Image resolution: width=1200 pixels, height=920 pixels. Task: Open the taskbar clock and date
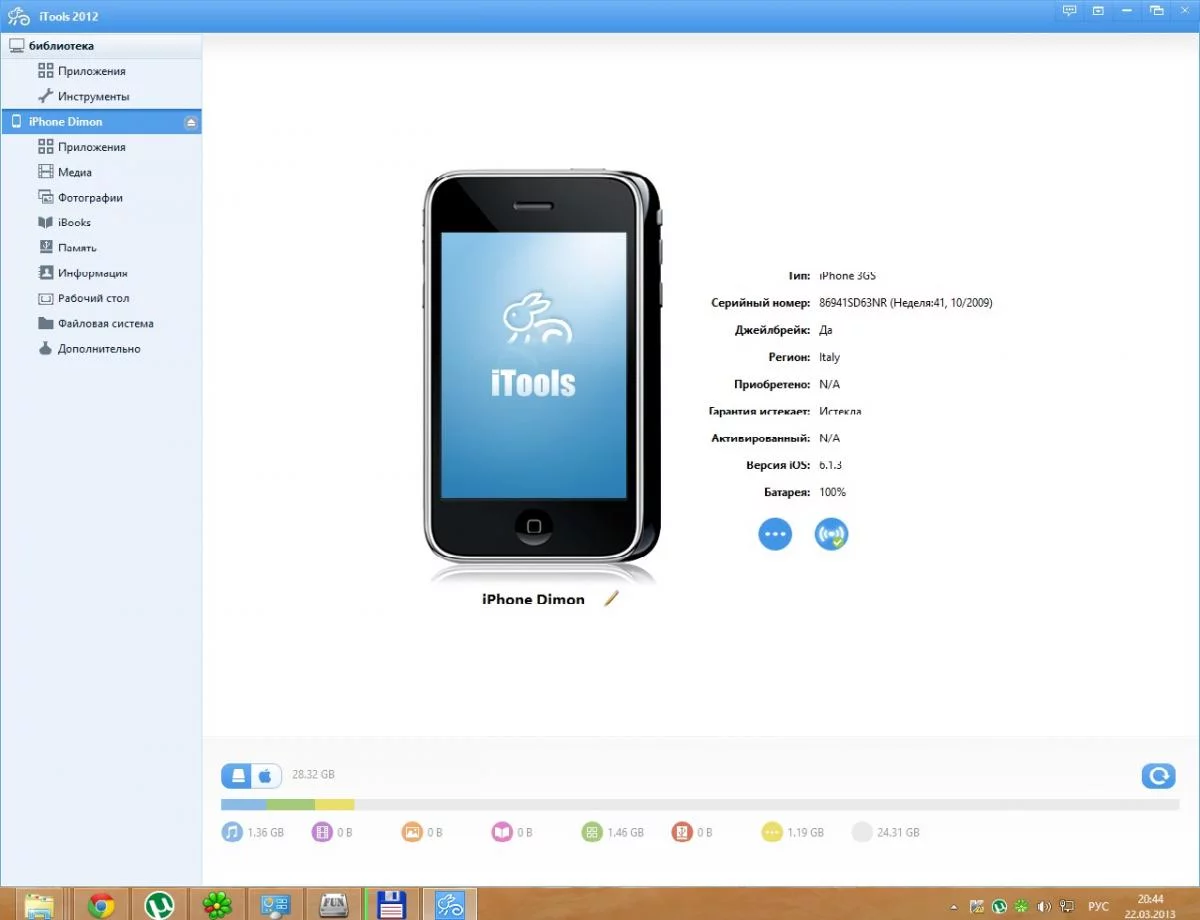[1150, 906]
